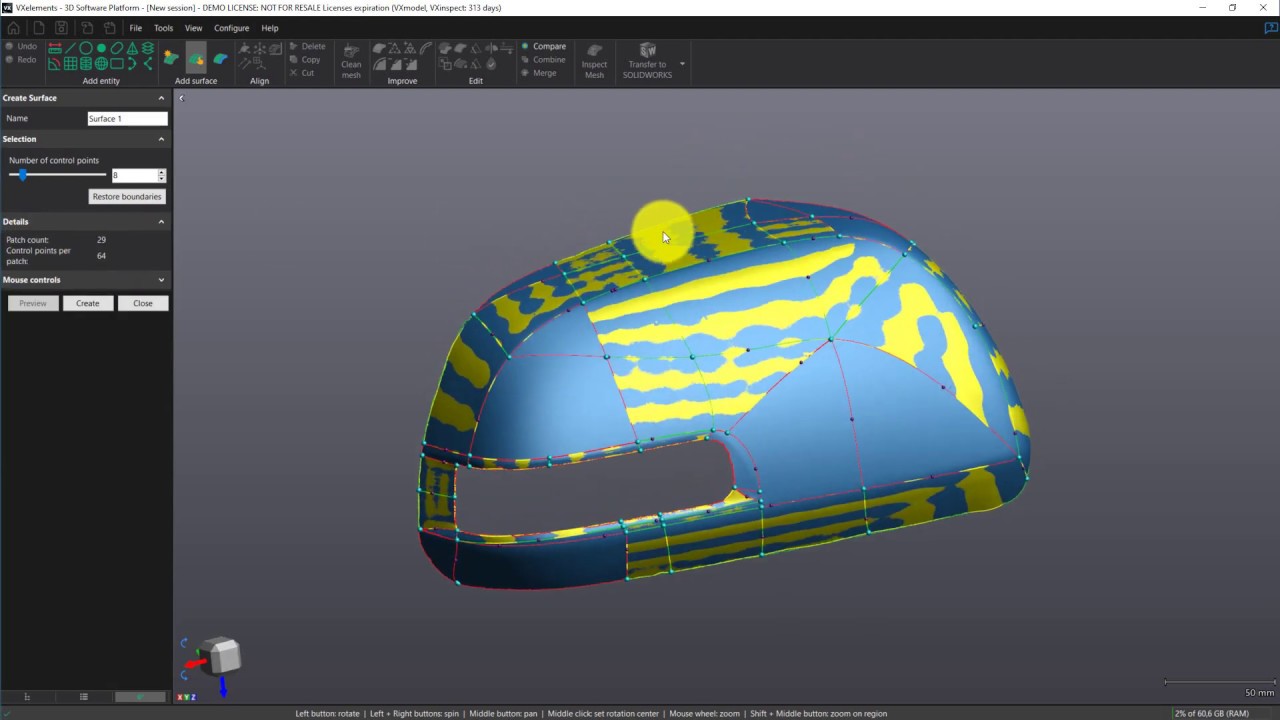Screen dimensions: 1280x720
Task: Select the Merge option
Action: tap(544, 73)
